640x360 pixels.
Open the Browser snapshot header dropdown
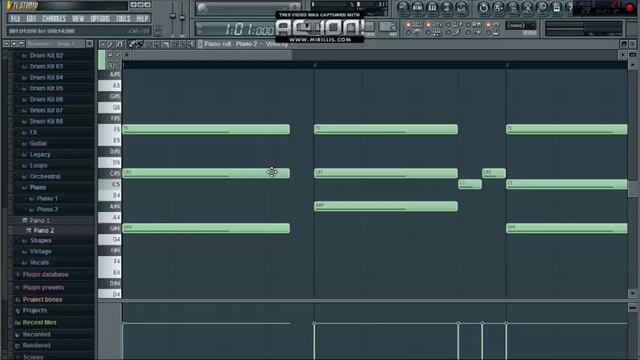(55, 44)
